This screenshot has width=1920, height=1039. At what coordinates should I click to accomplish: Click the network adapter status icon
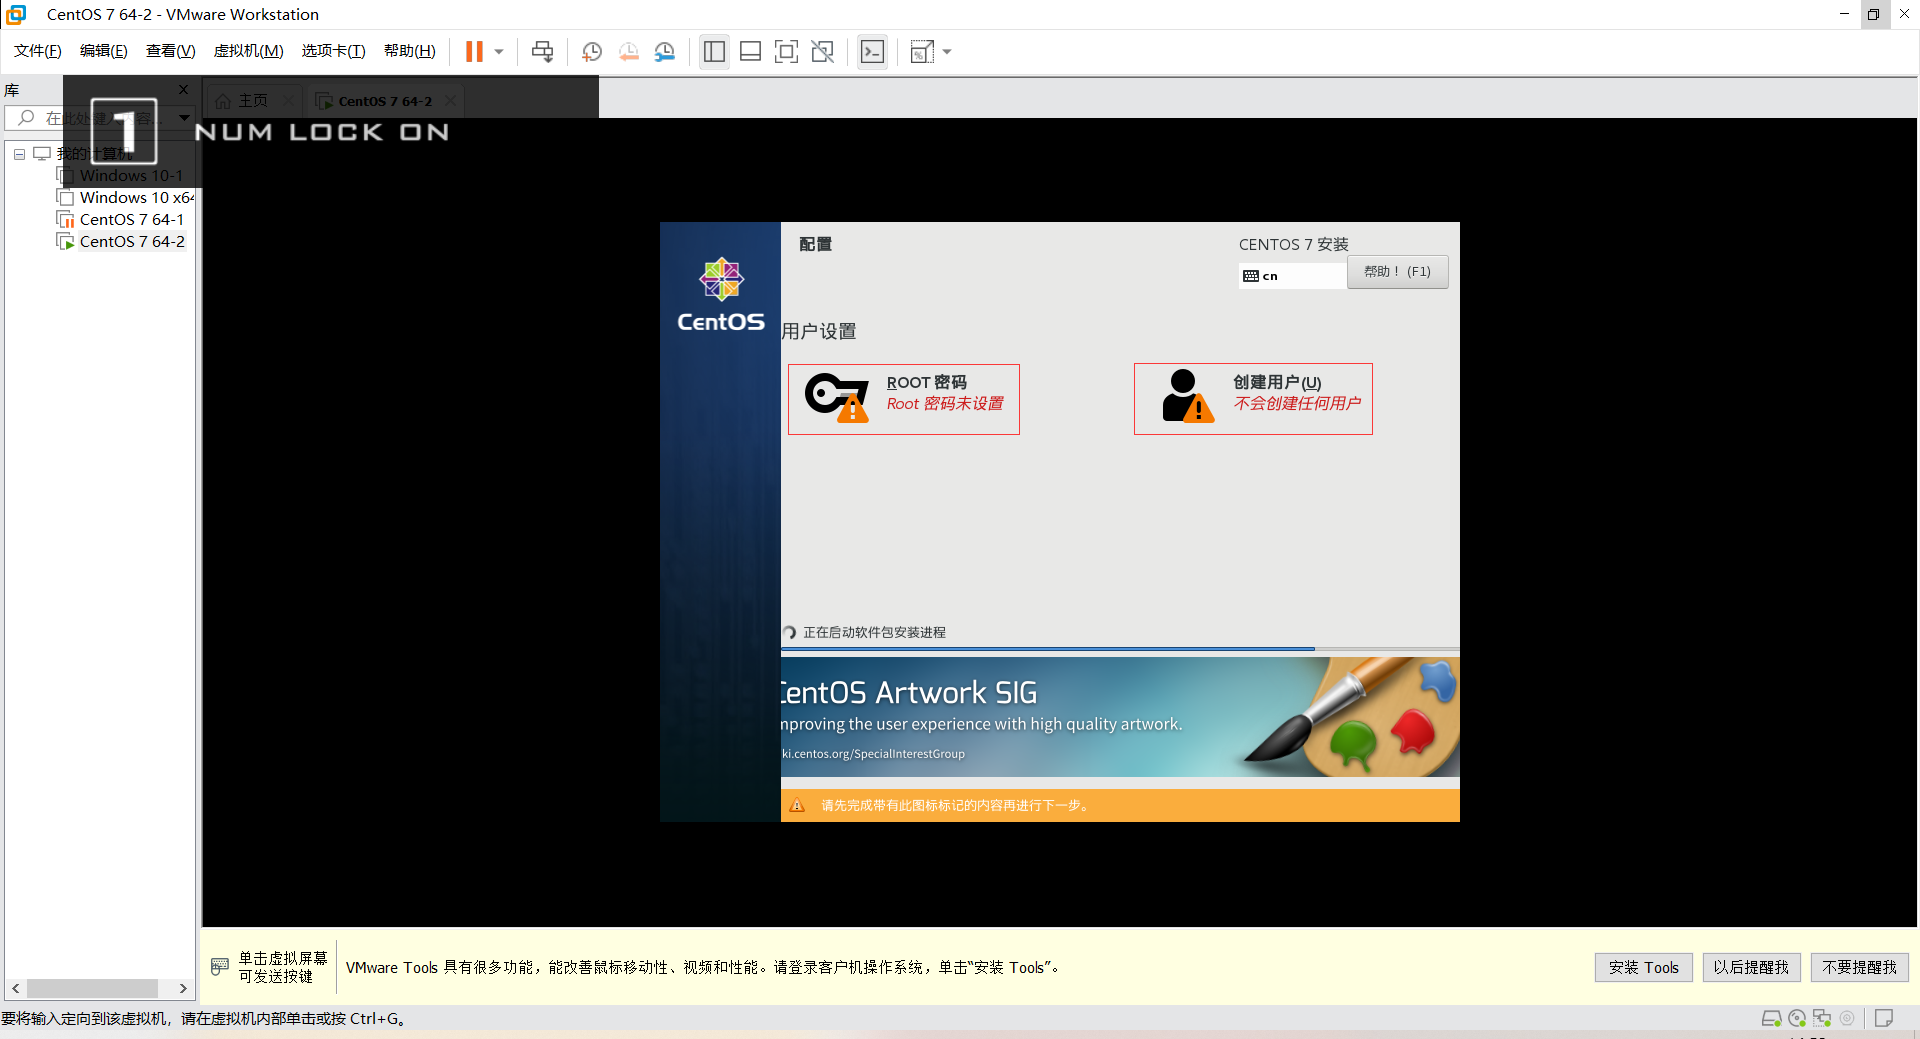coord(1822,1019)
